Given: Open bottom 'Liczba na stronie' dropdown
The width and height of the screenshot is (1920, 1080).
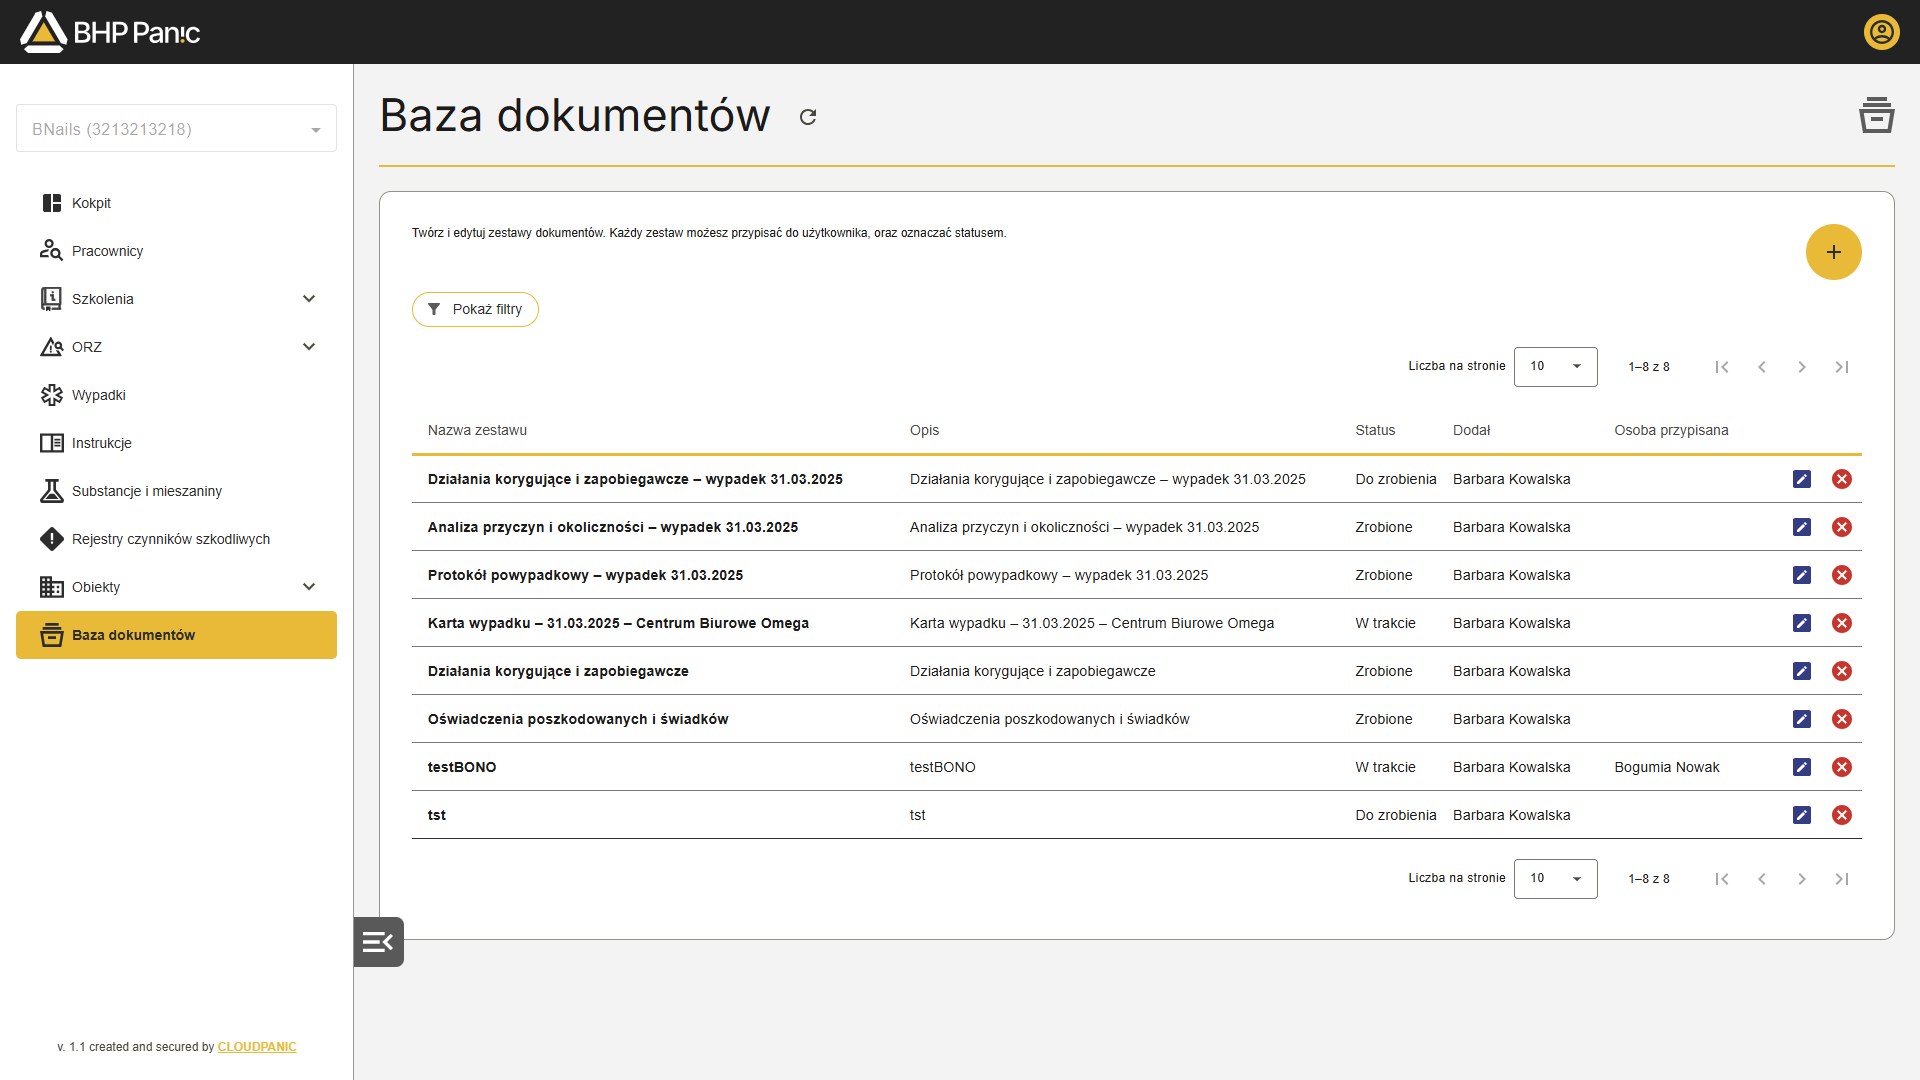Looking at the screenshot, I should pyautogui.click(x=1555, y=879).
